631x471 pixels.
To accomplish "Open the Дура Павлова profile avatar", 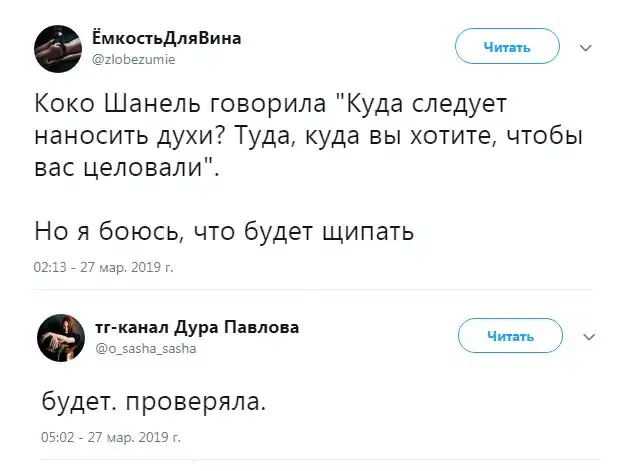I will pyautogui.click(x=62, y=338).
